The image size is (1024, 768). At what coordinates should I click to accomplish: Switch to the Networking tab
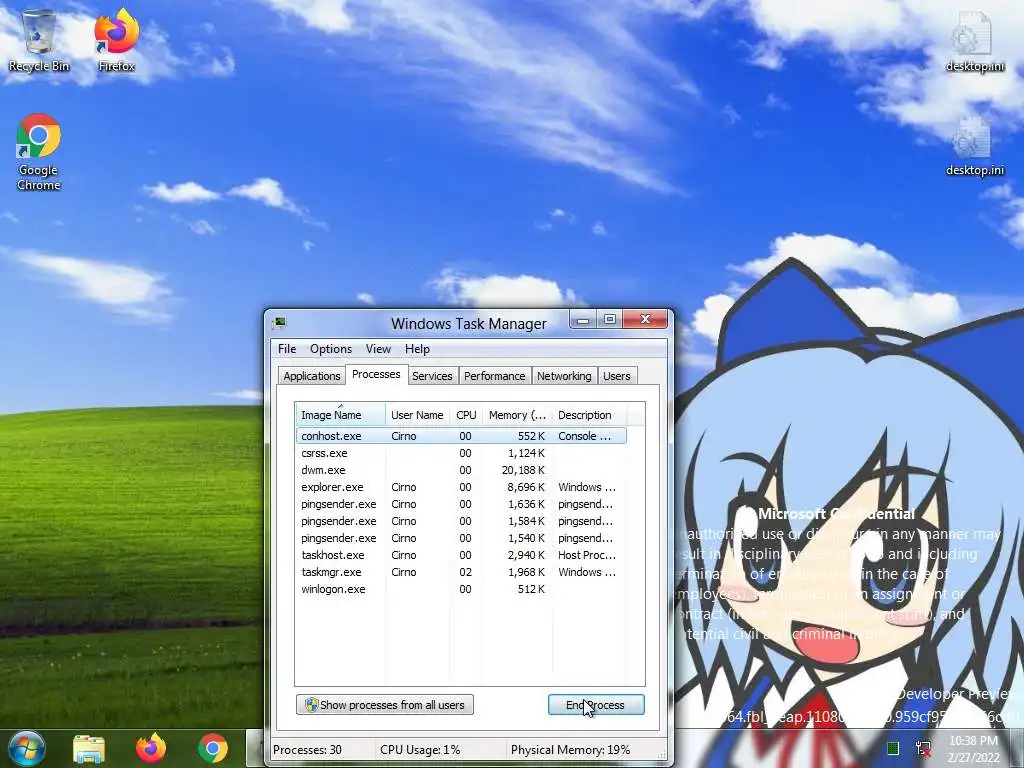click(x=564, y=376)
